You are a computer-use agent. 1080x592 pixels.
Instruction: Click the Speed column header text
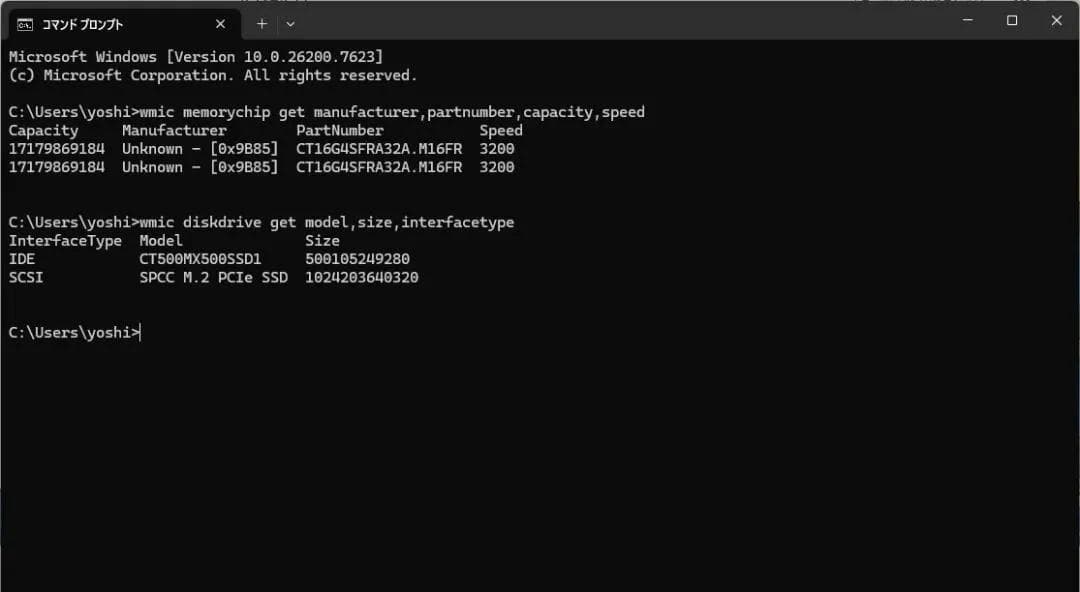click(x=500, y=131)
